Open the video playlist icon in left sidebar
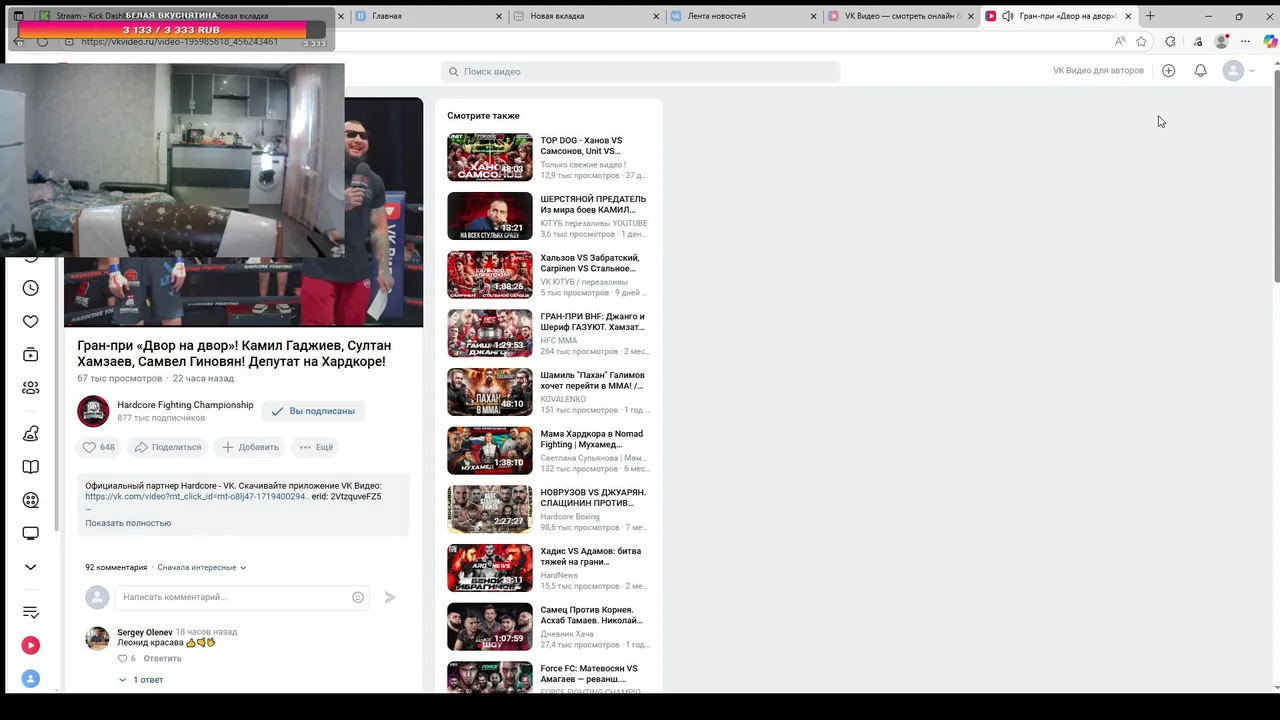1280x720 pixels. point(31,355)
